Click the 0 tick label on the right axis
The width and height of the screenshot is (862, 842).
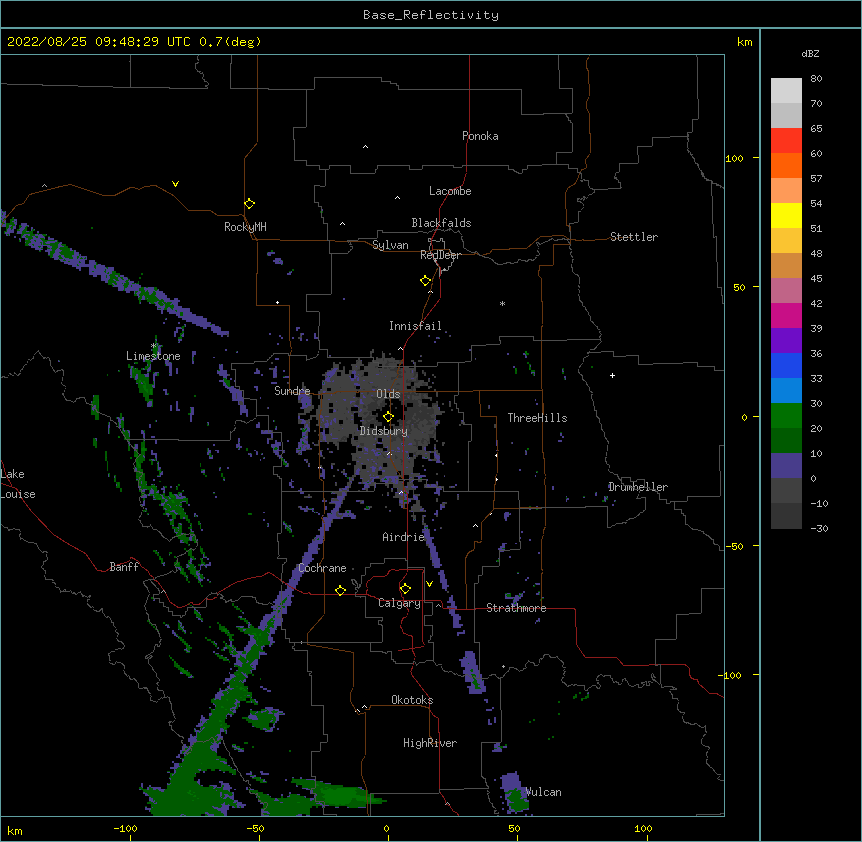click(744, 418)
